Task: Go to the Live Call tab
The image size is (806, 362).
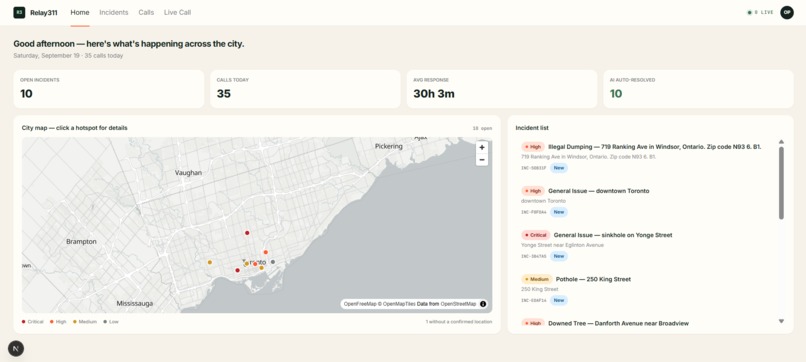Action: [177, 12]
